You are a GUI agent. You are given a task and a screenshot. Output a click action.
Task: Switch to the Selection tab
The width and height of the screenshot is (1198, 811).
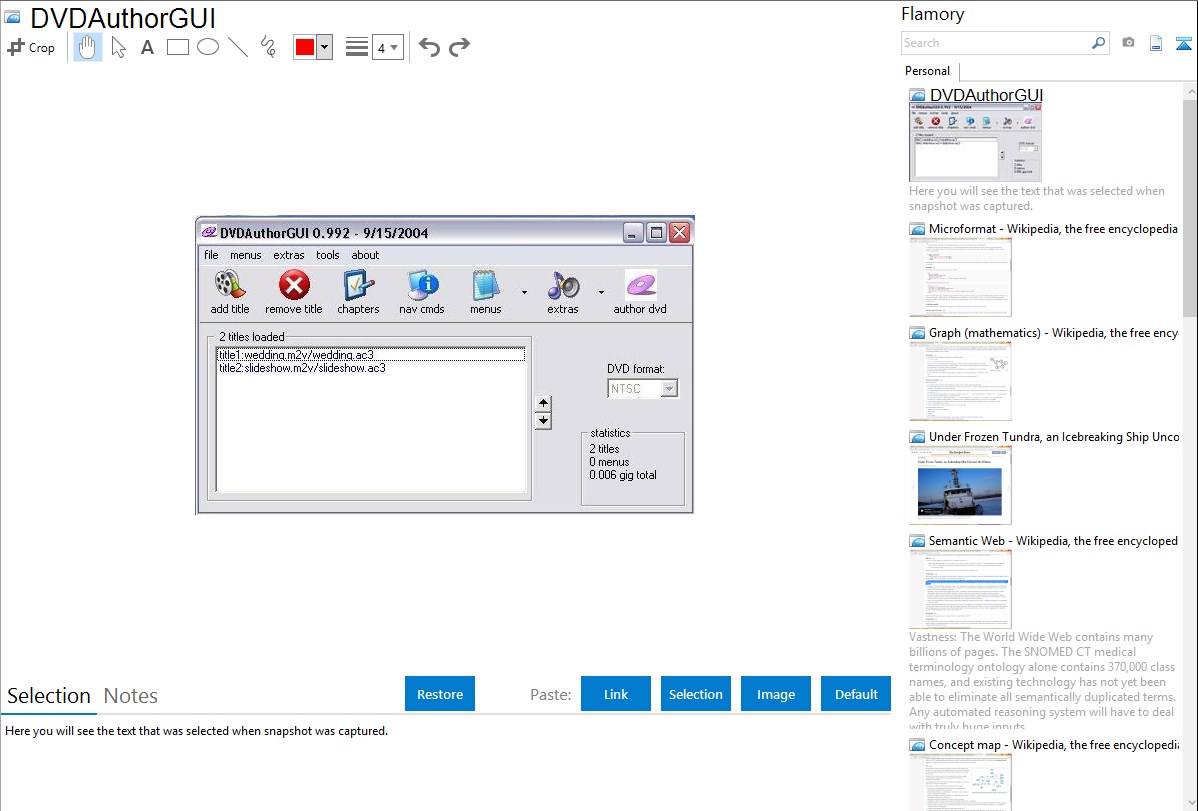49,696
